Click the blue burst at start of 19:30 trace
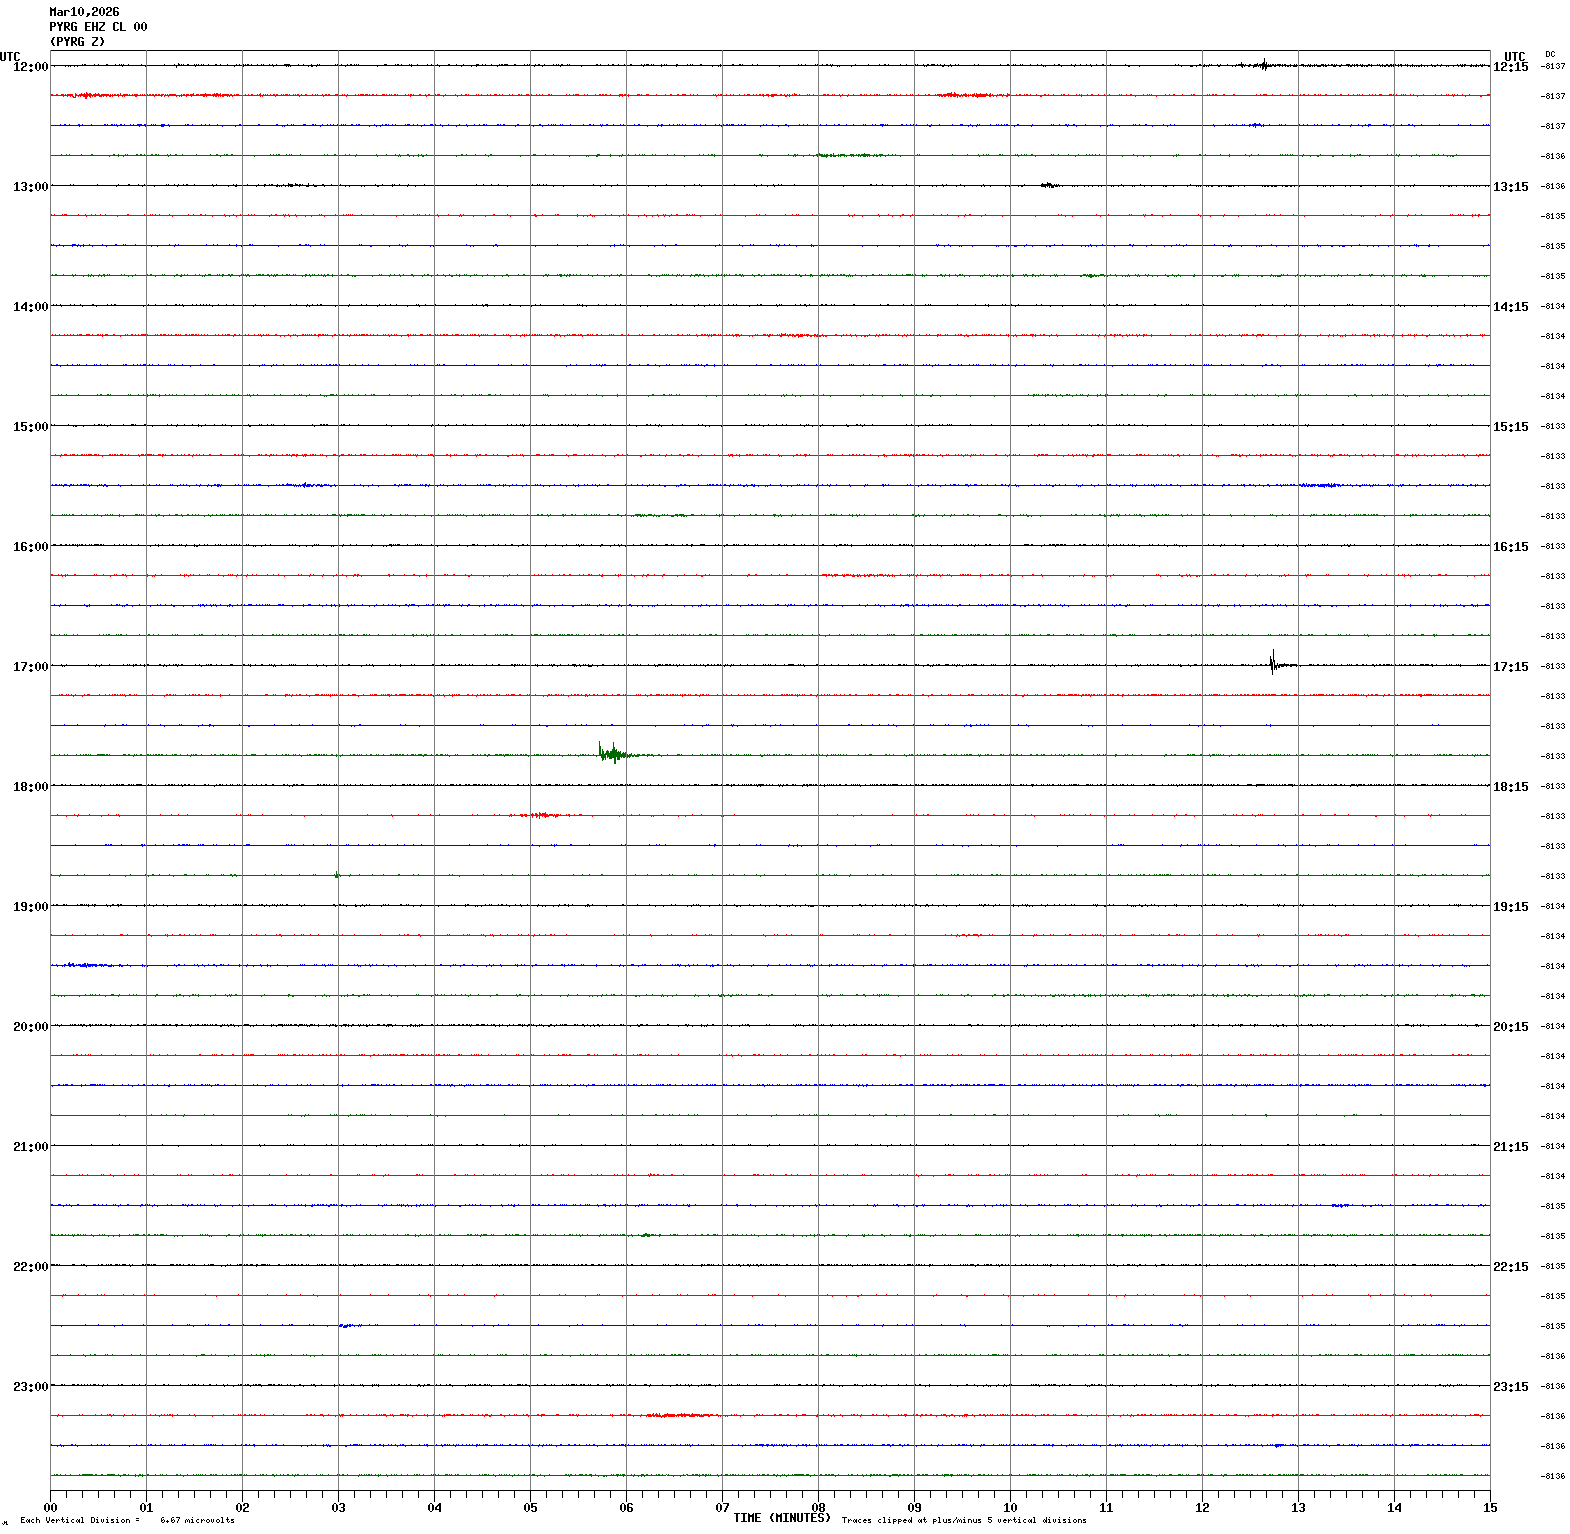The width and height of the screenshot is (1570, 1534). pos(85,965)
